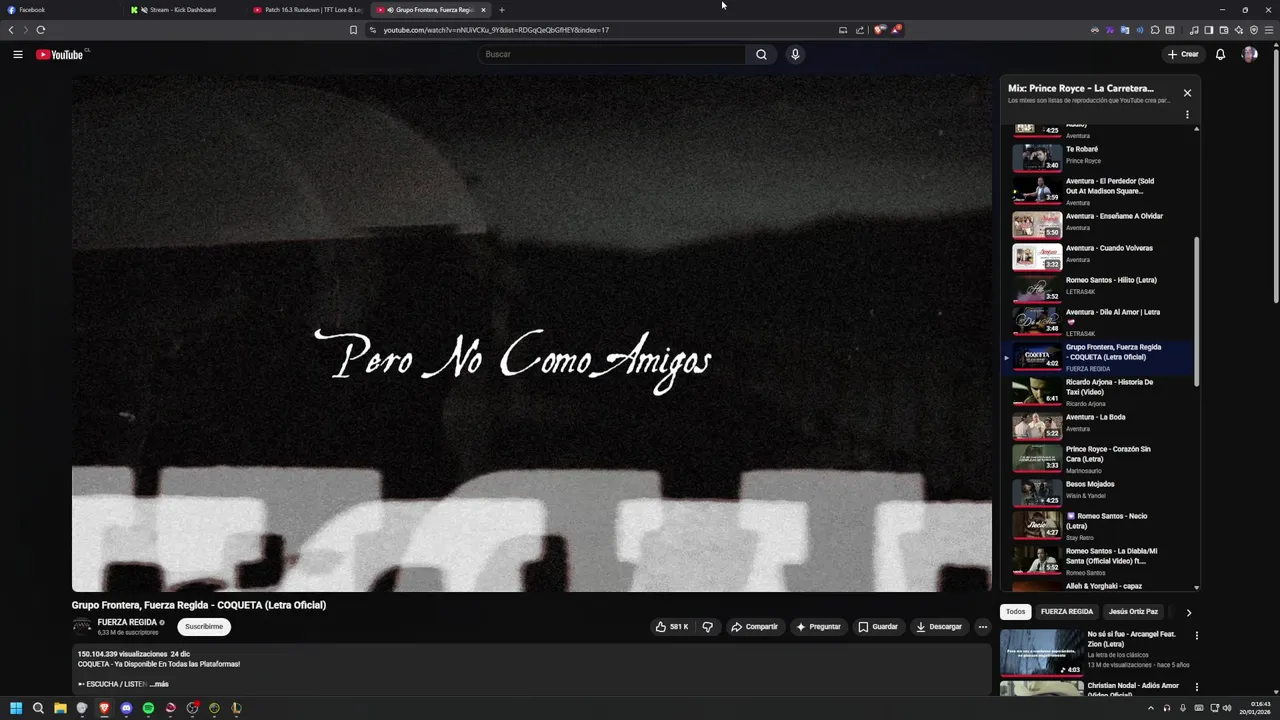Image resolution: width=1280 pixels, height=720 pixels.
Task: Open the FUERZA REGIDA channel name link
Action: (127, 622)
